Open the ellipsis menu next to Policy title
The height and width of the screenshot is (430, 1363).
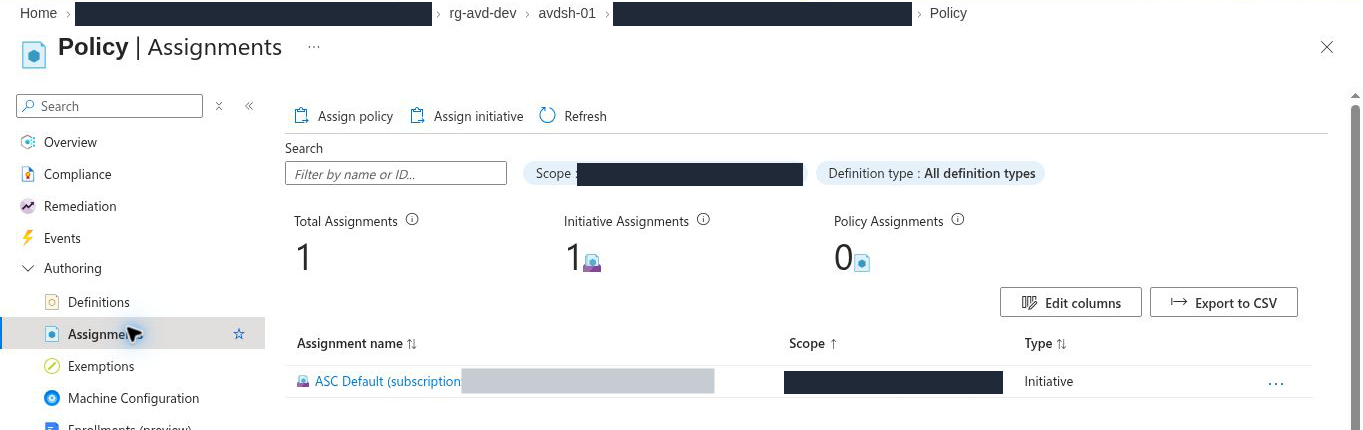314,47
